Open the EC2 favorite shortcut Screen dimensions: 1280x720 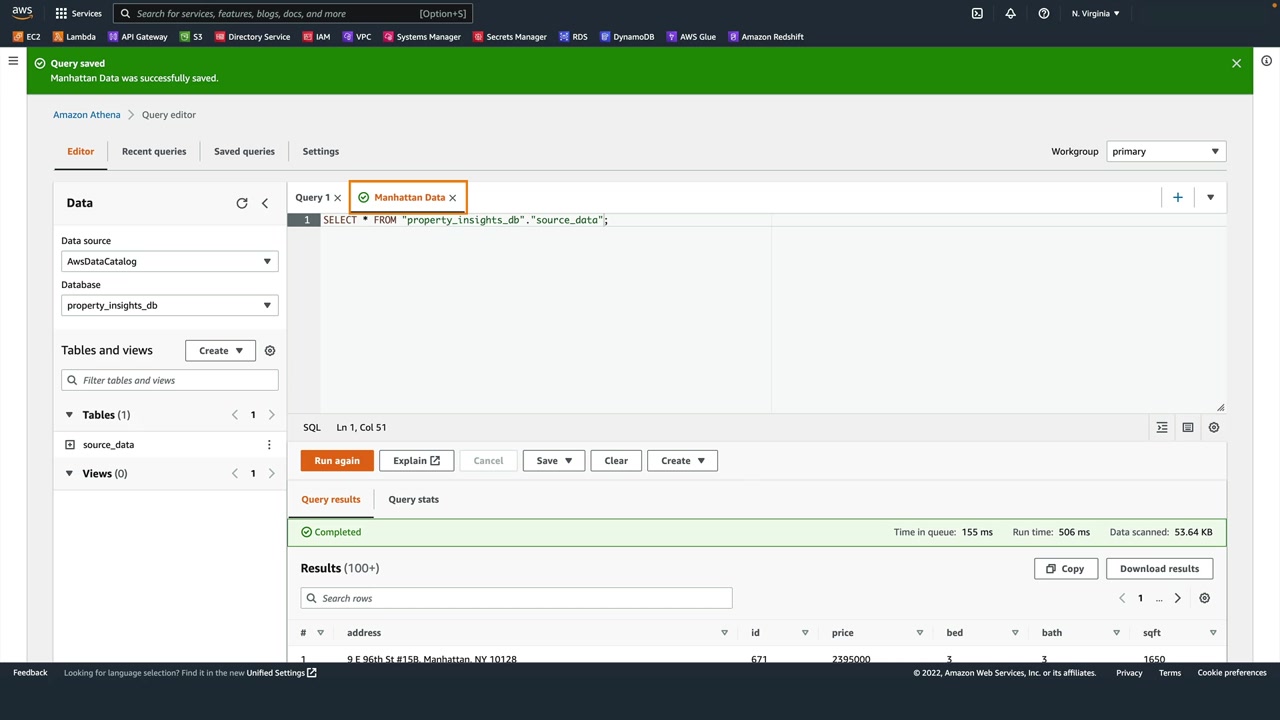point(27,37)
